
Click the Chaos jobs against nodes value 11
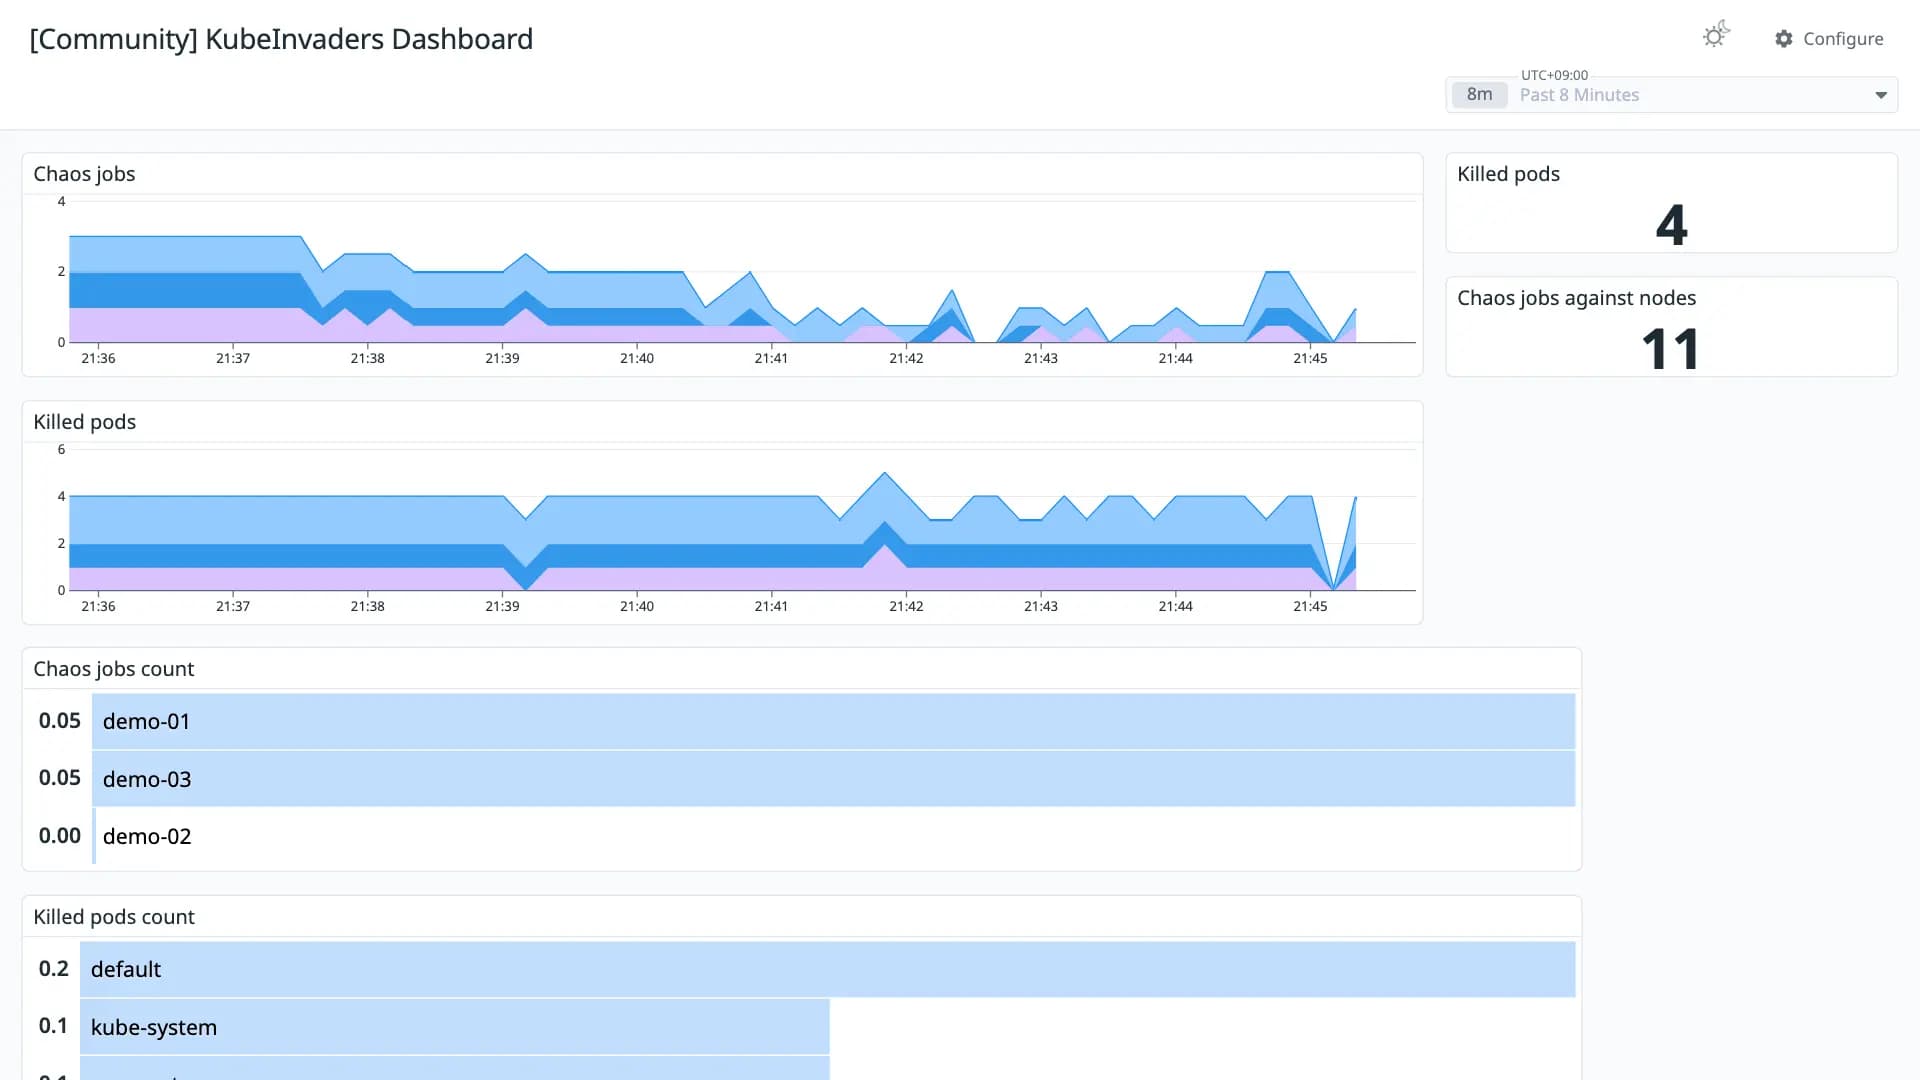coord(1671,349)
